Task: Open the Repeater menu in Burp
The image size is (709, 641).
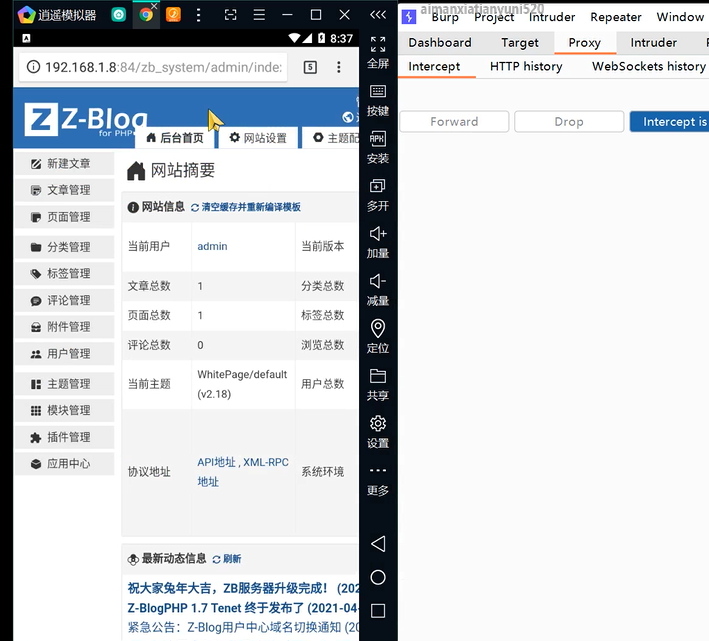Action: coord(615,17)
